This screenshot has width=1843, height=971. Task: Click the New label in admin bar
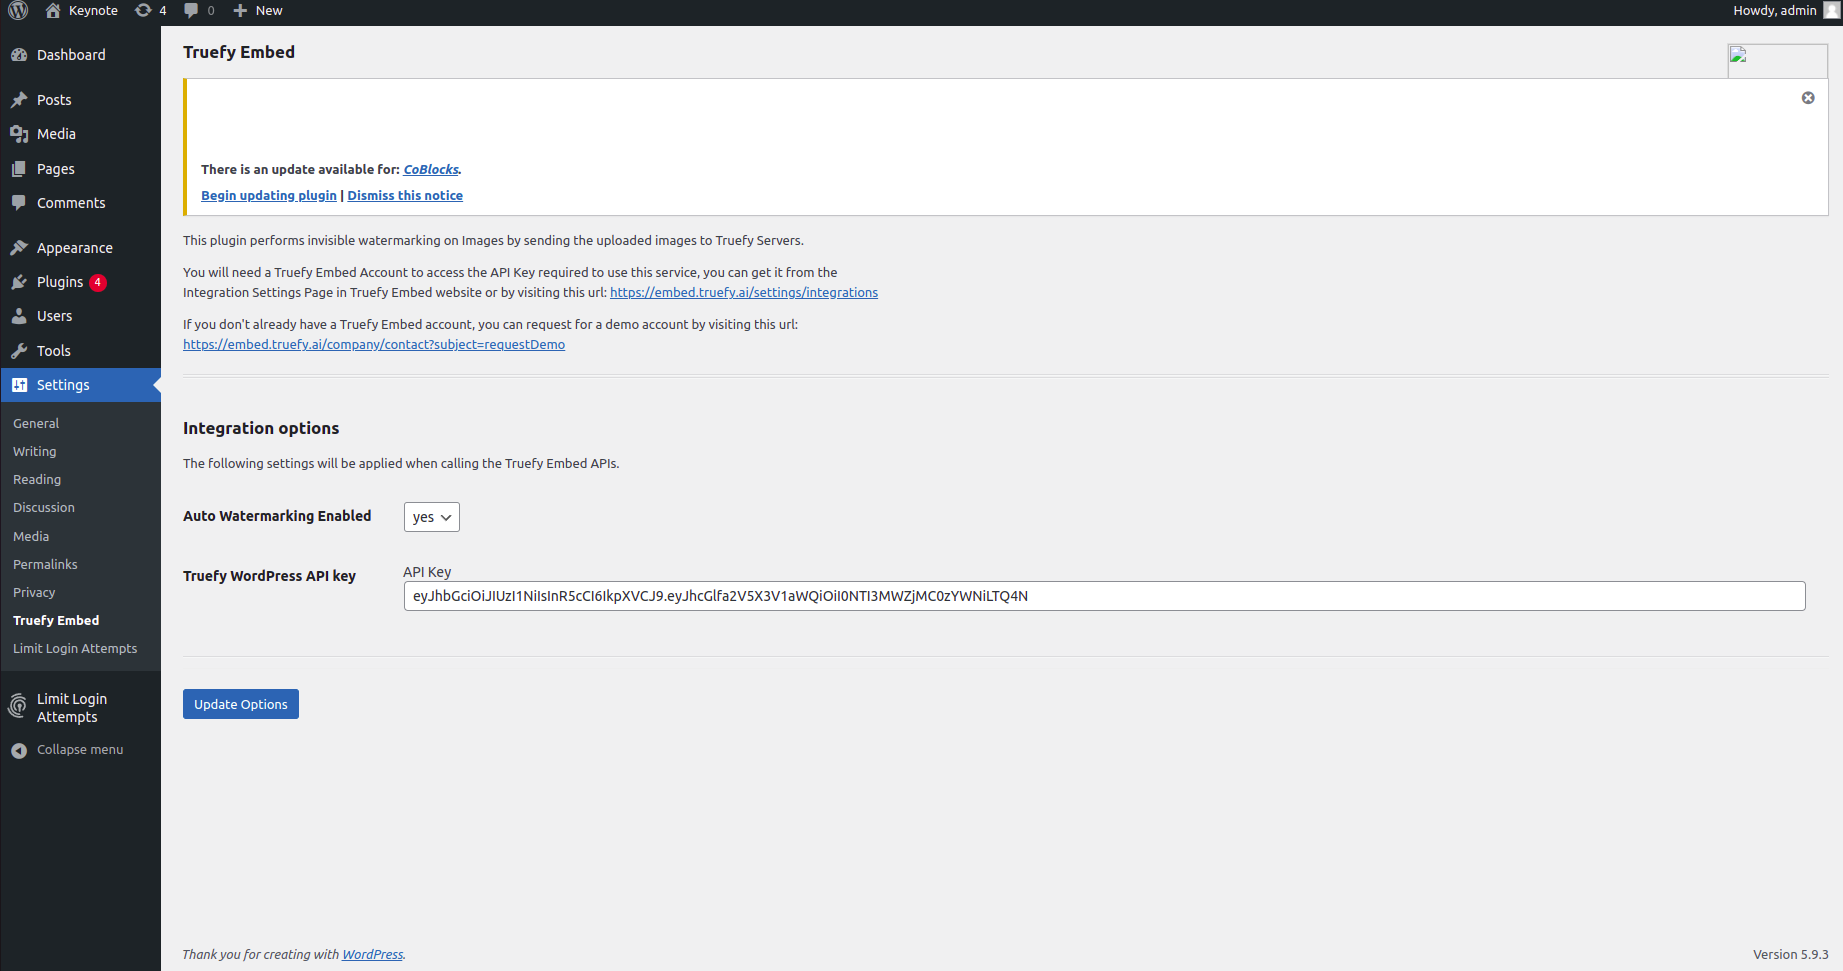[269, 11]
